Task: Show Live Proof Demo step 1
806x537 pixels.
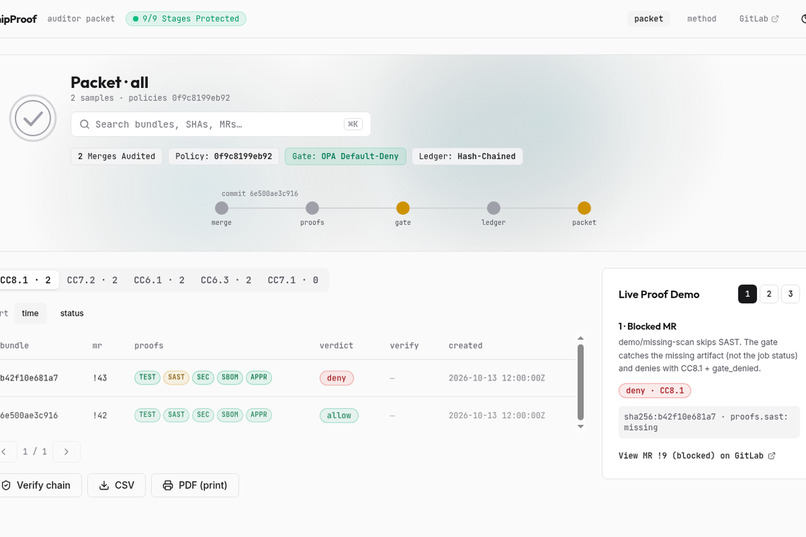Action: pos(747,294)
